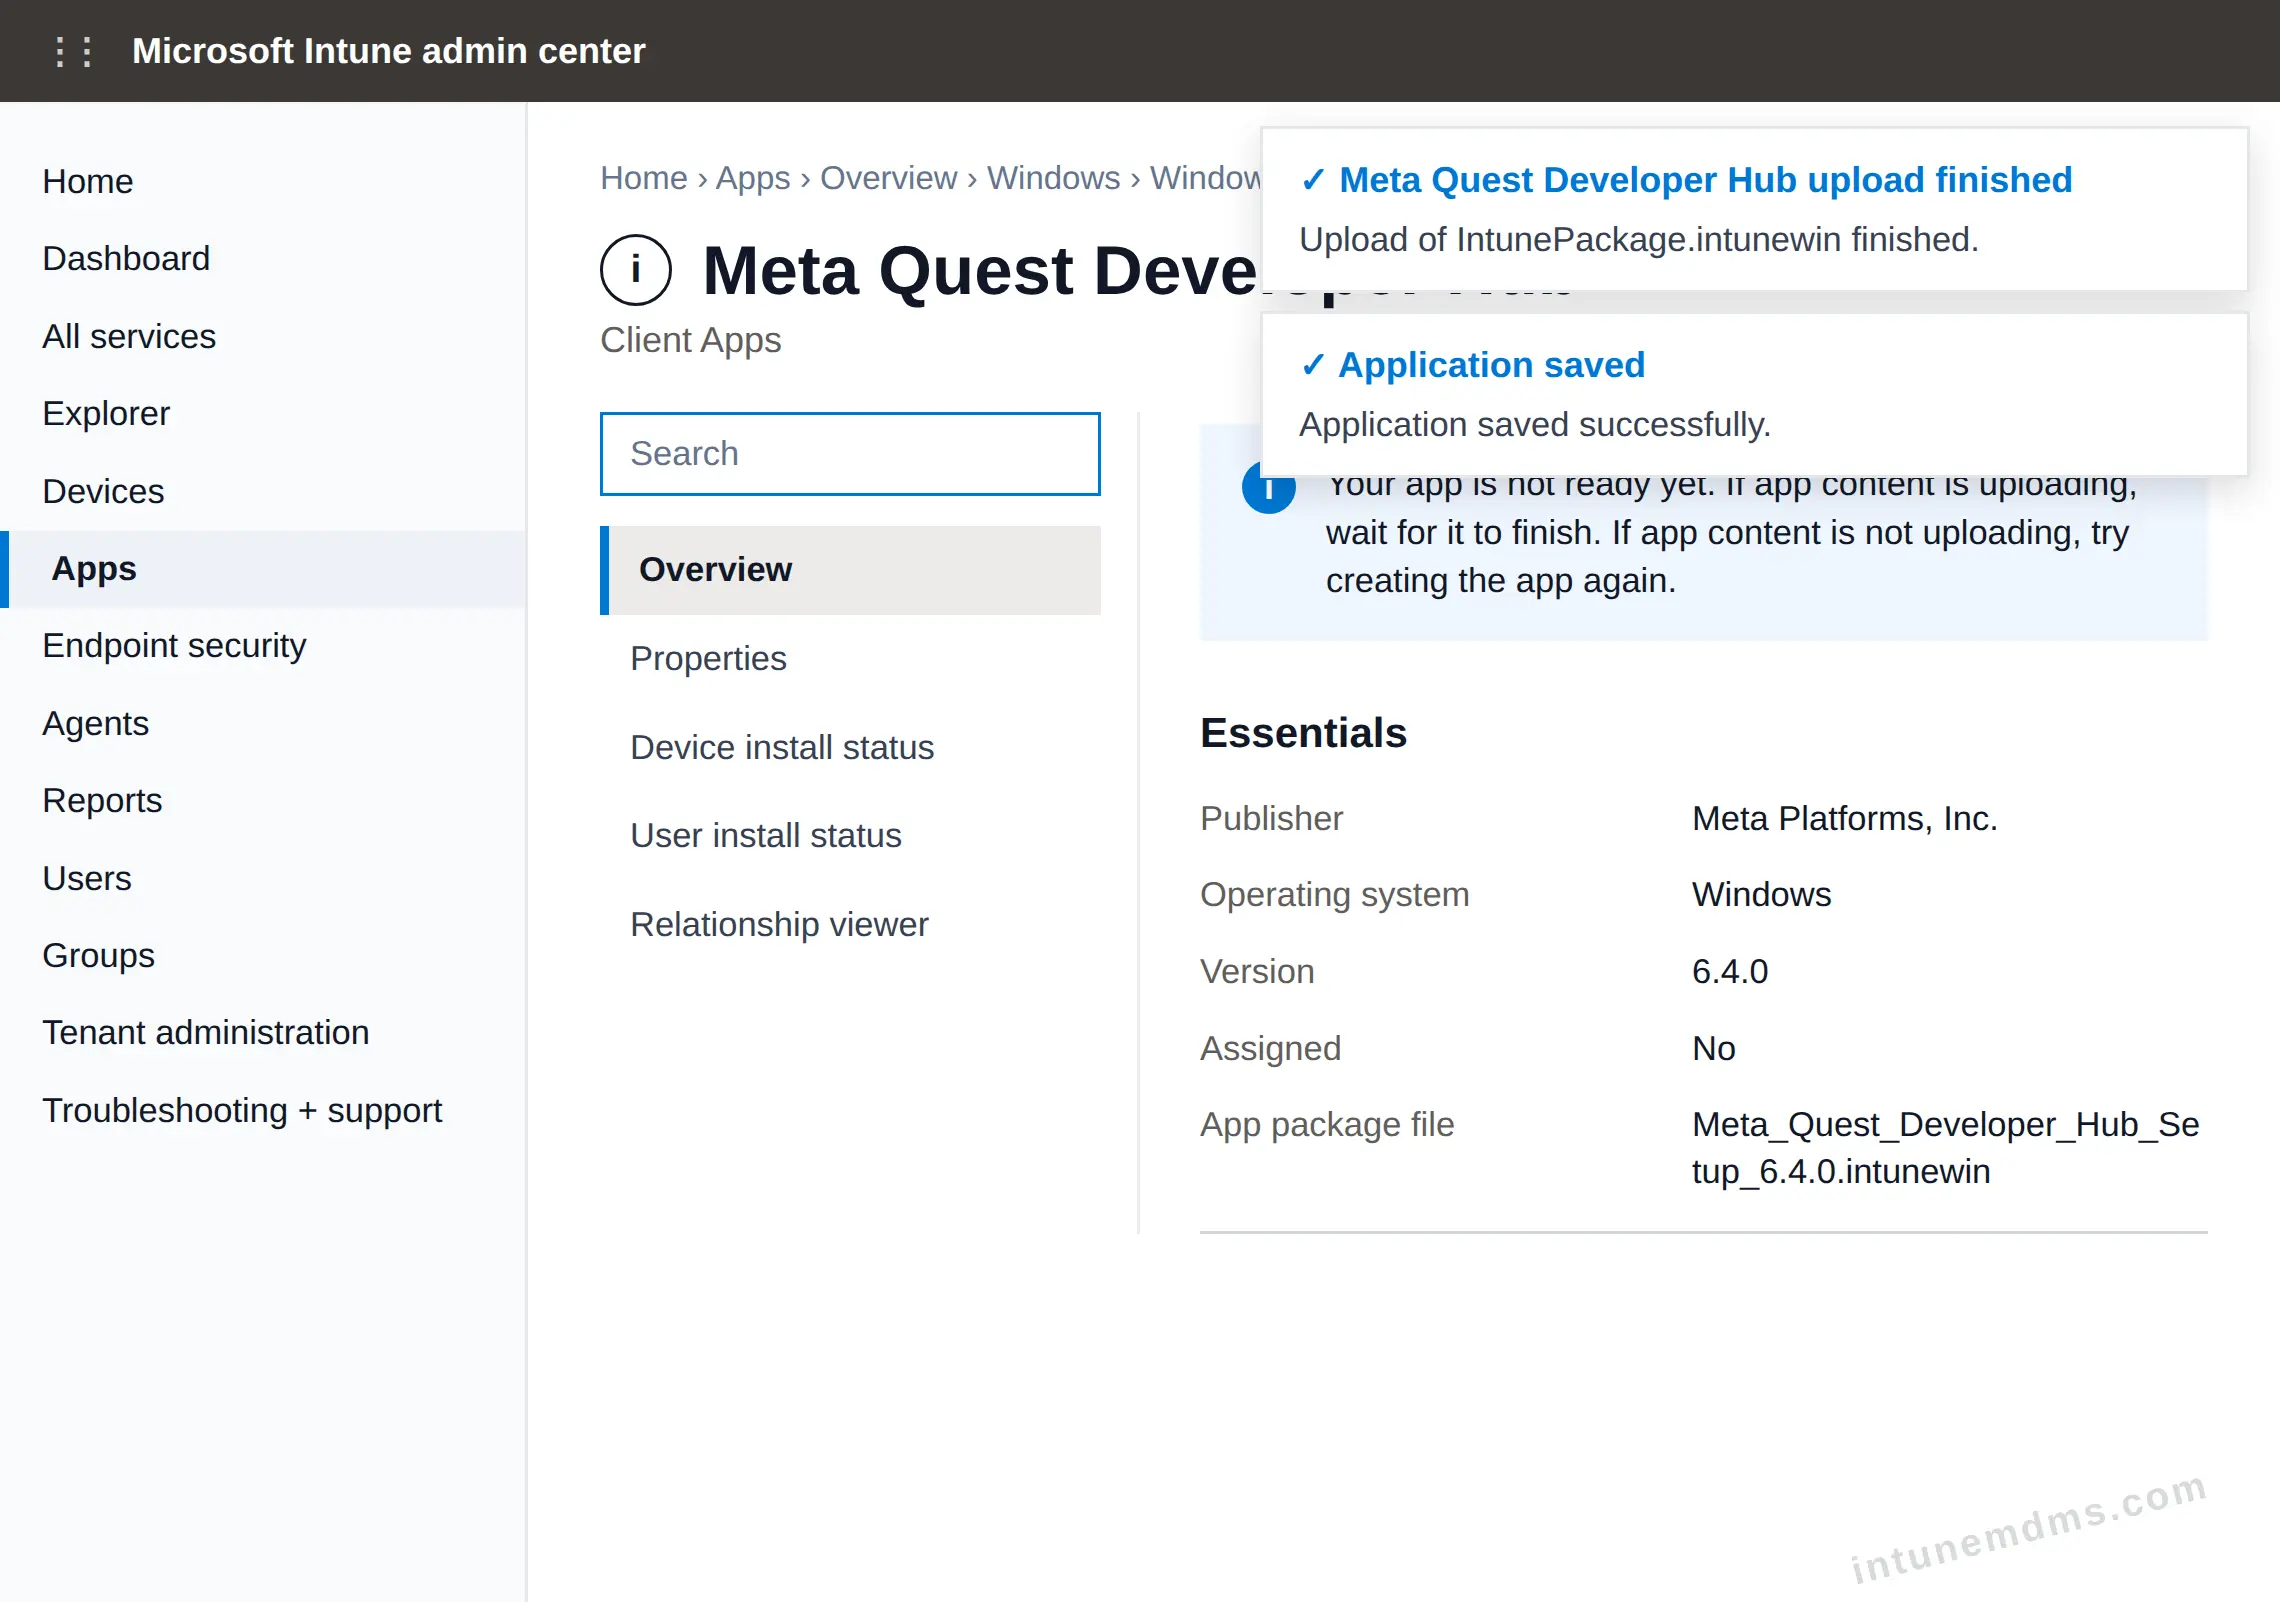Image resolution: width=2280 pixels, height=1602 pixels.
Task: Select Apps in the sidebar
Action: (263, 569)
